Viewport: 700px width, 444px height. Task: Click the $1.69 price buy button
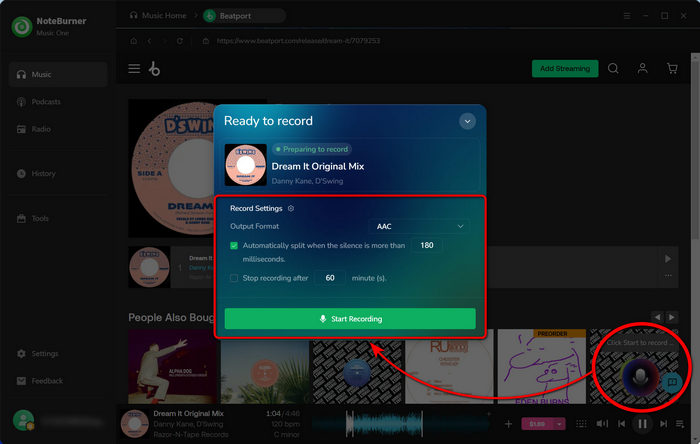[x=537, y=424]
